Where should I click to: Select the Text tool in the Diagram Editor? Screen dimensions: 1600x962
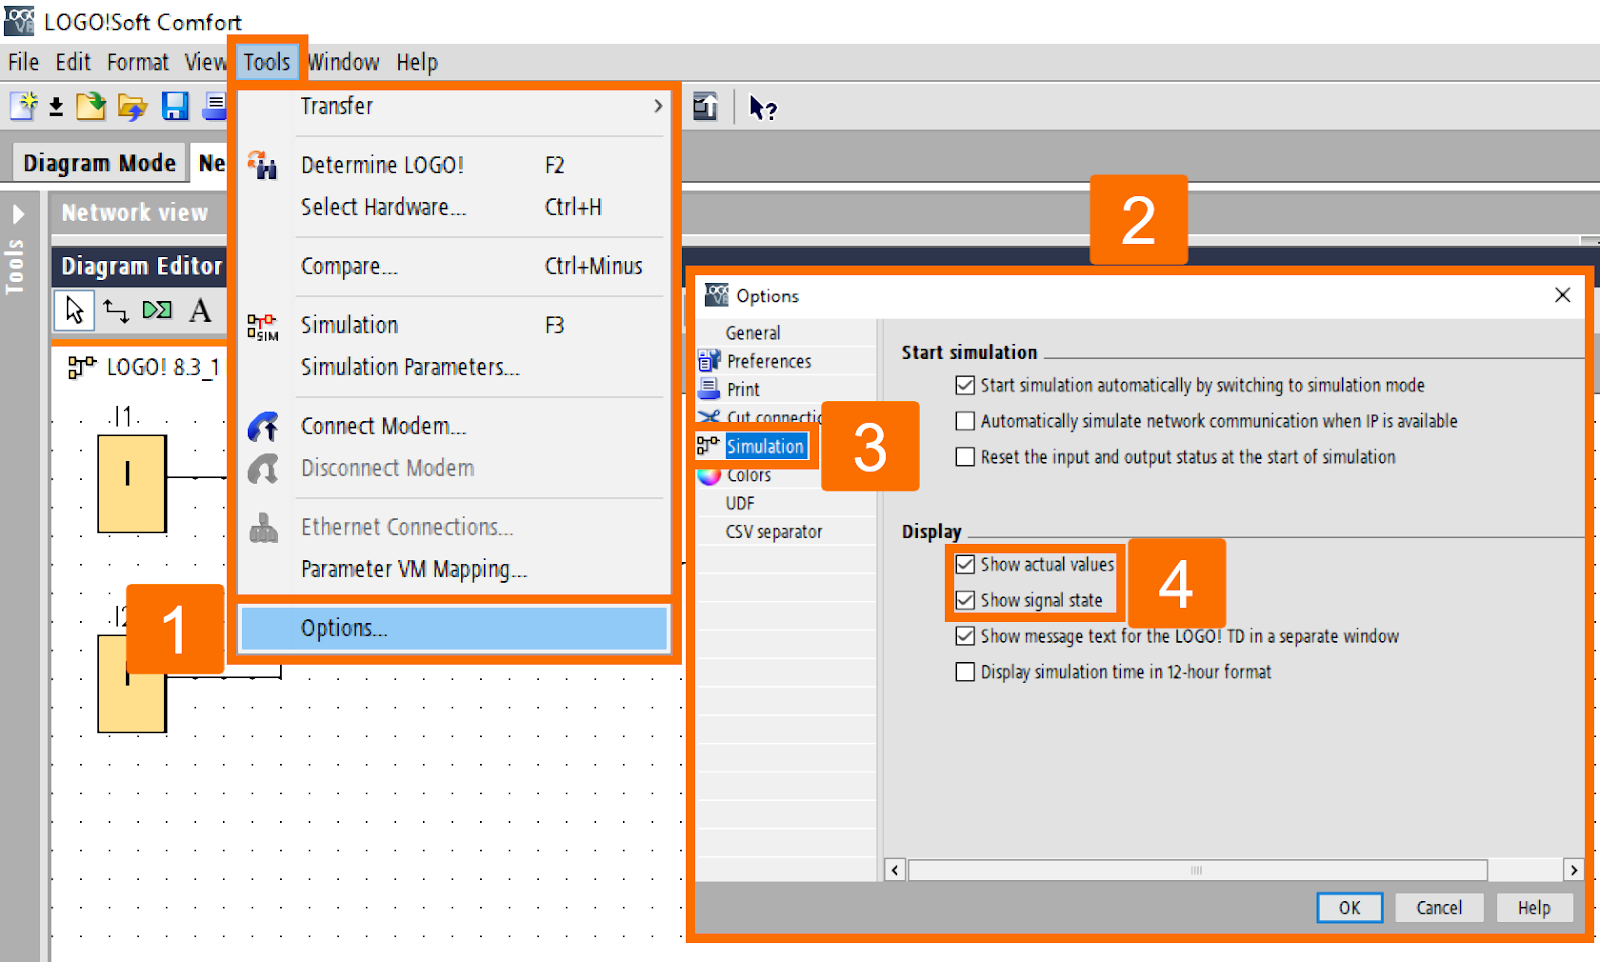click(x=200, y=310)
